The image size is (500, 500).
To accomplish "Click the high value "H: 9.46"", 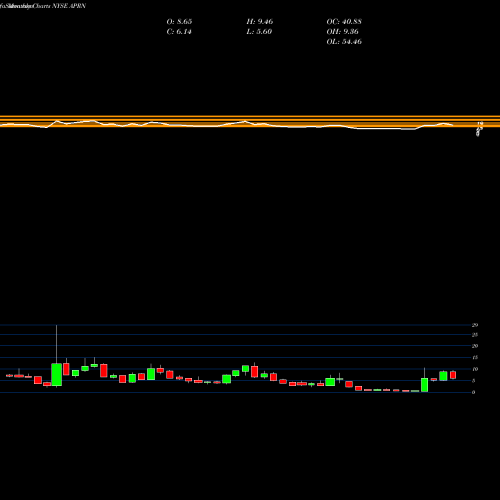I will tap(260, 22).
